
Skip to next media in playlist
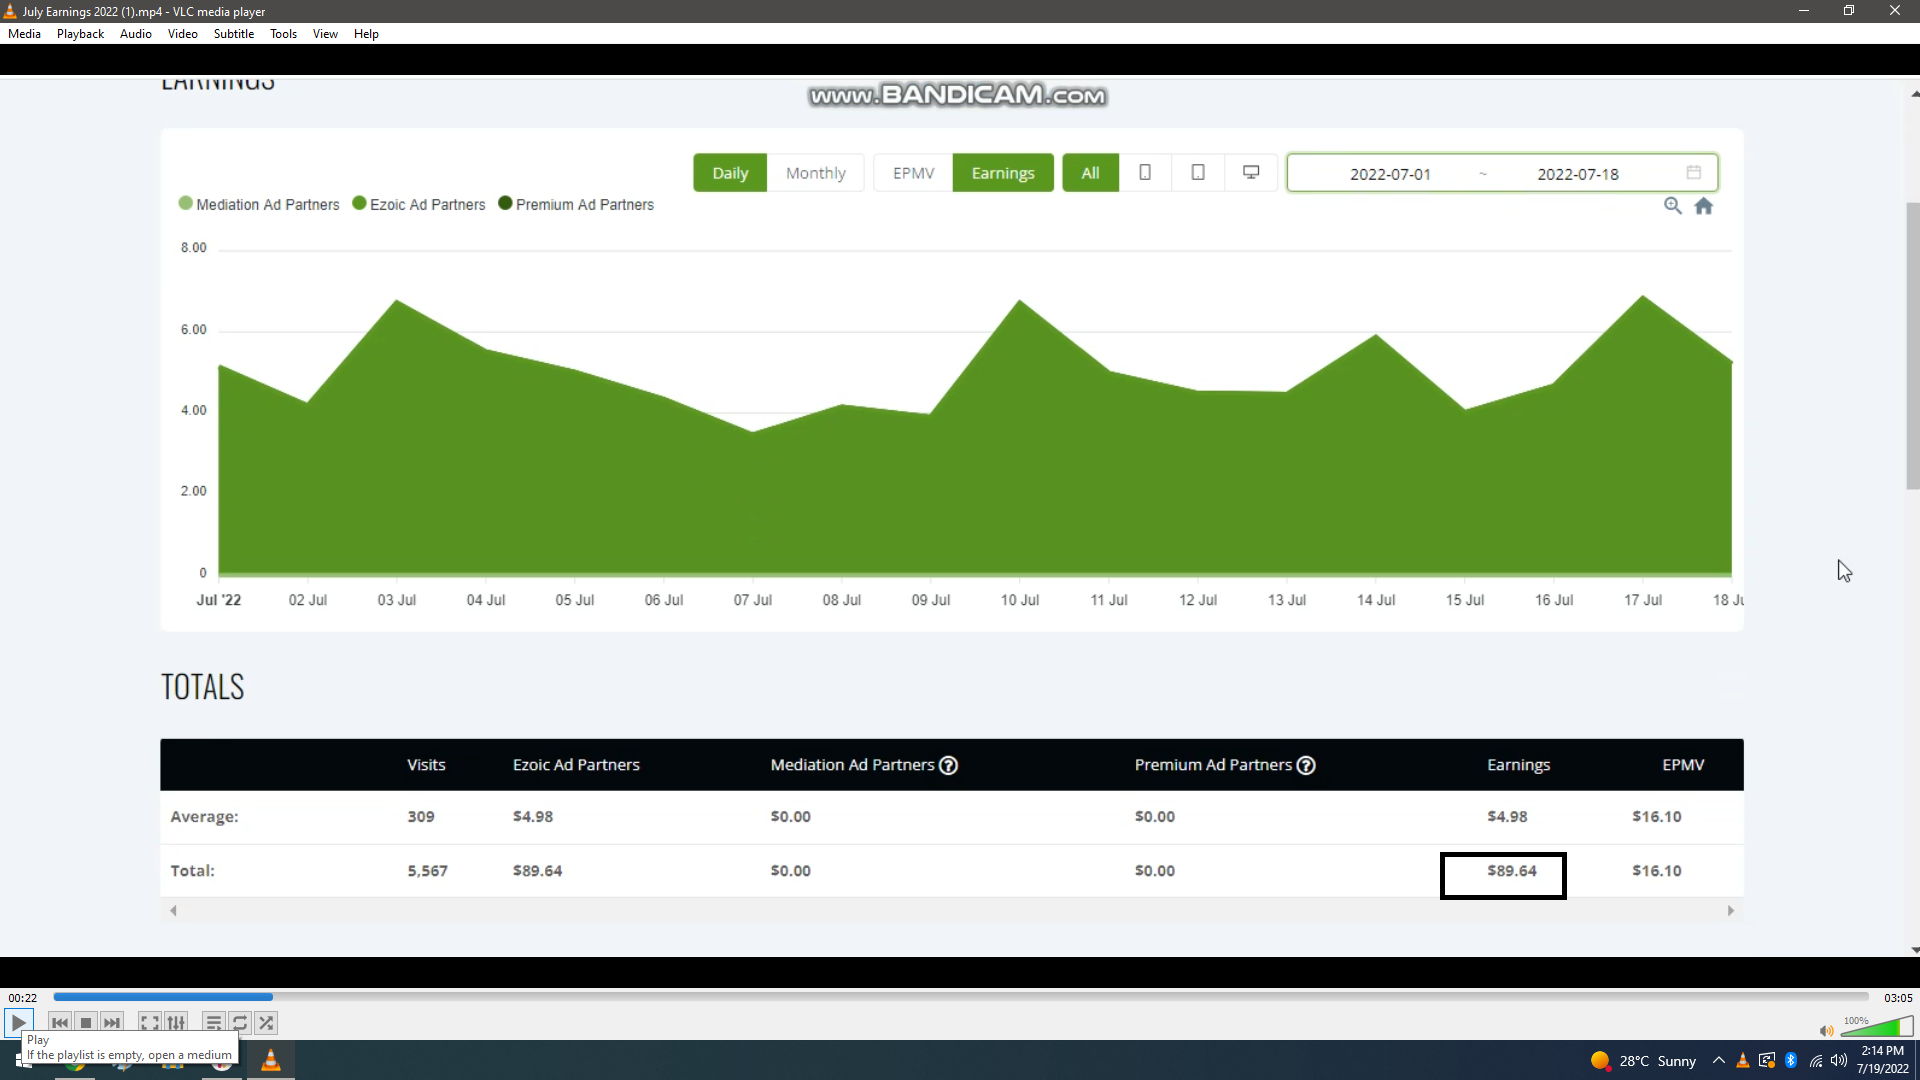pyautogui.click(x=112, y=1023)
